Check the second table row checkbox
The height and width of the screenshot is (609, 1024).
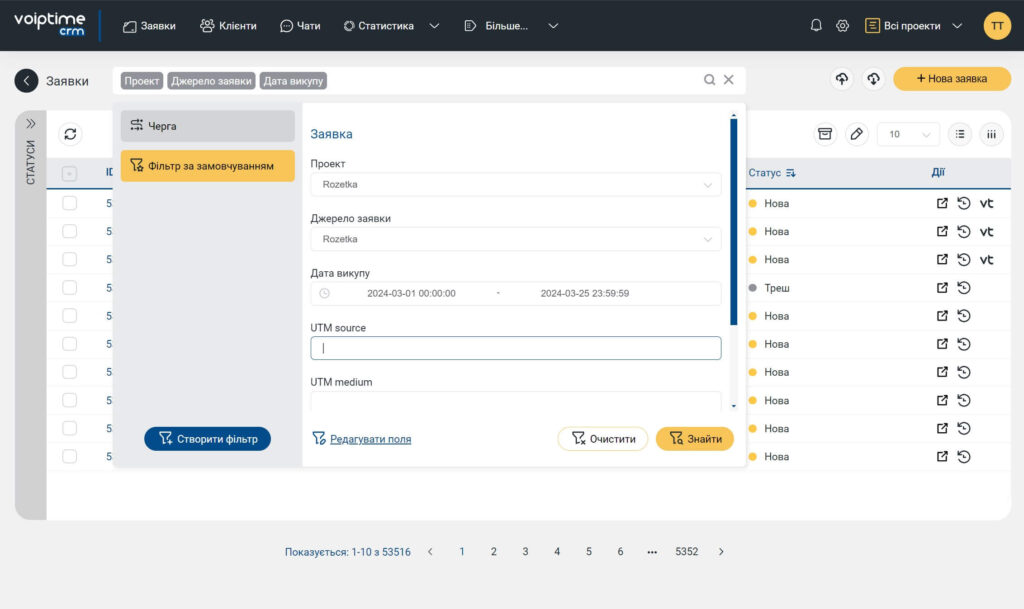(69, 231)
